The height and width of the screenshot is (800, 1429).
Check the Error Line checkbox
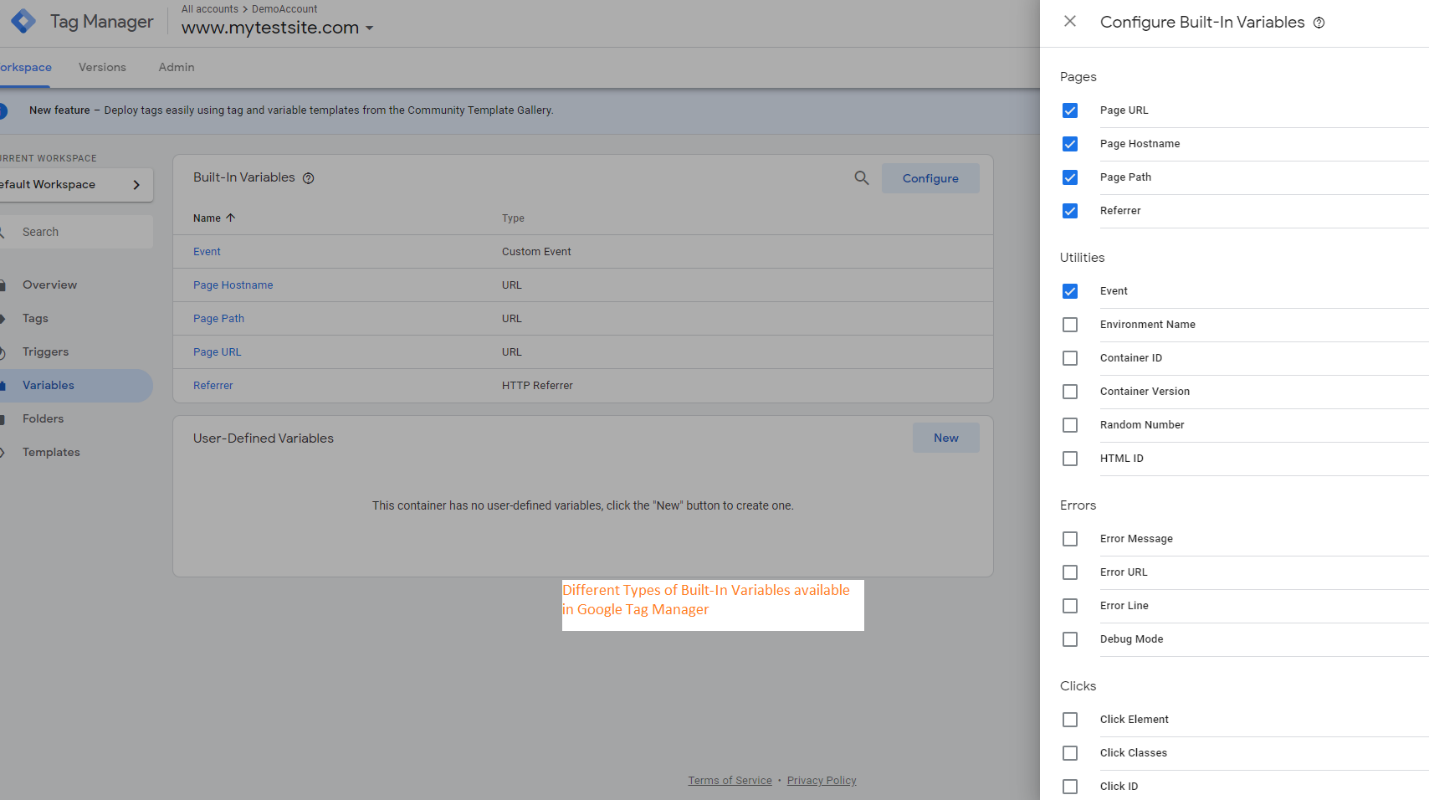1070,606
